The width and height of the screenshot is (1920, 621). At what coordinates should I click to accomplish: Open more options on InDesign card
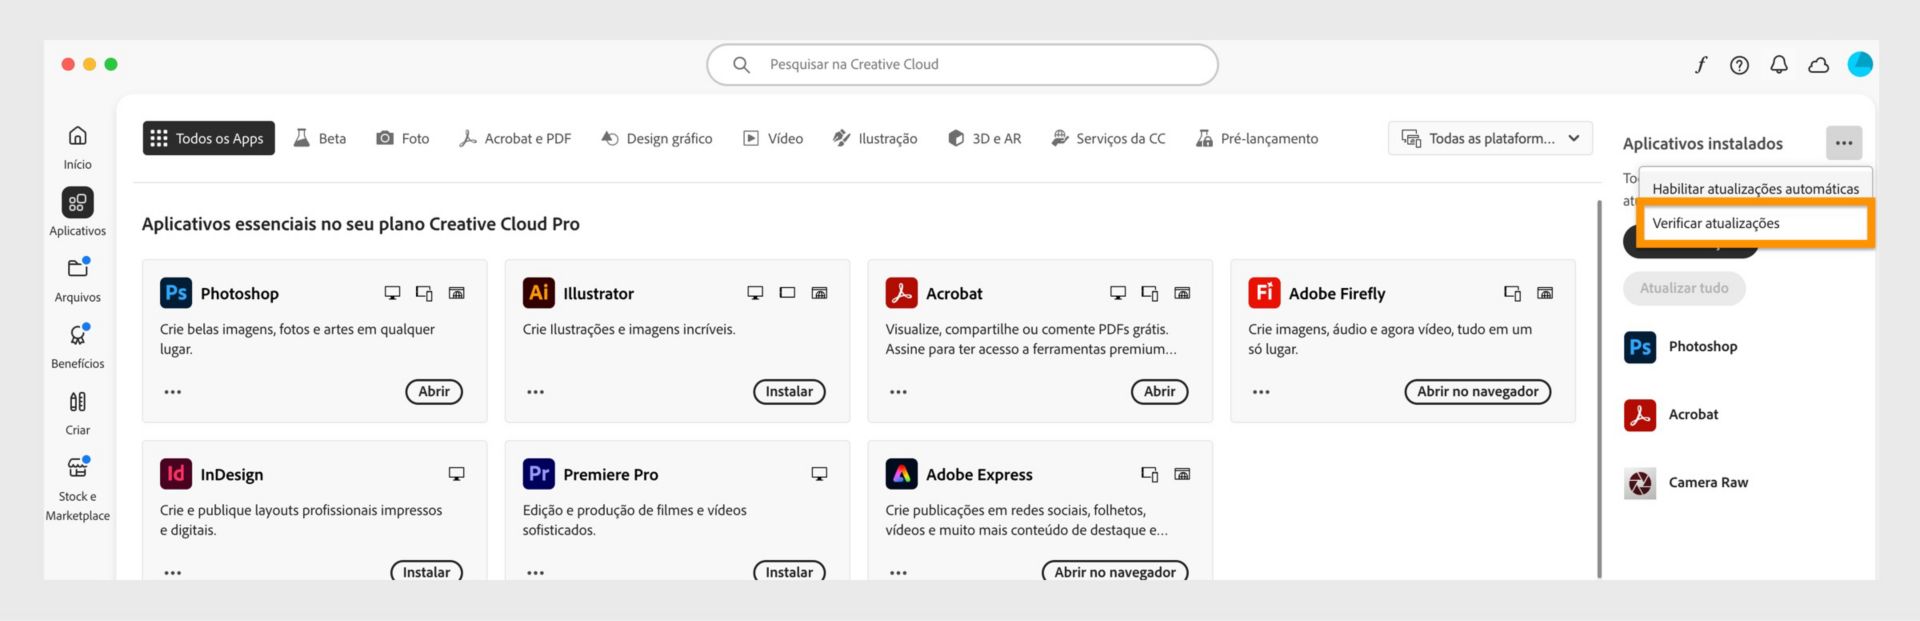tap(173, 573)
